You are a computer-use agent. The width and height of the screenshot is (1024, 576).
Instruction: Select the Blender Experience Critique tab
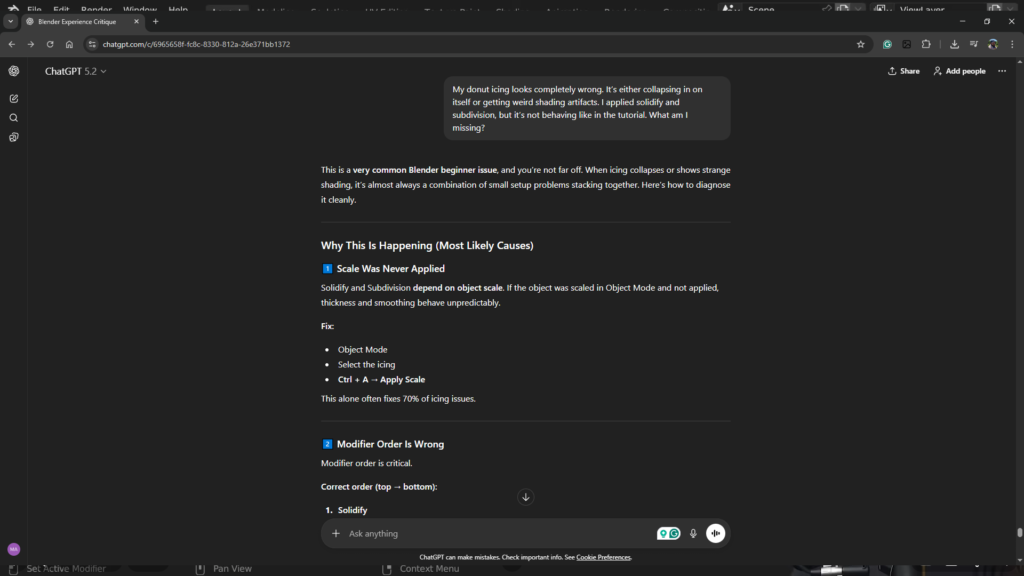pyautogui.click(x=75, y=20)
